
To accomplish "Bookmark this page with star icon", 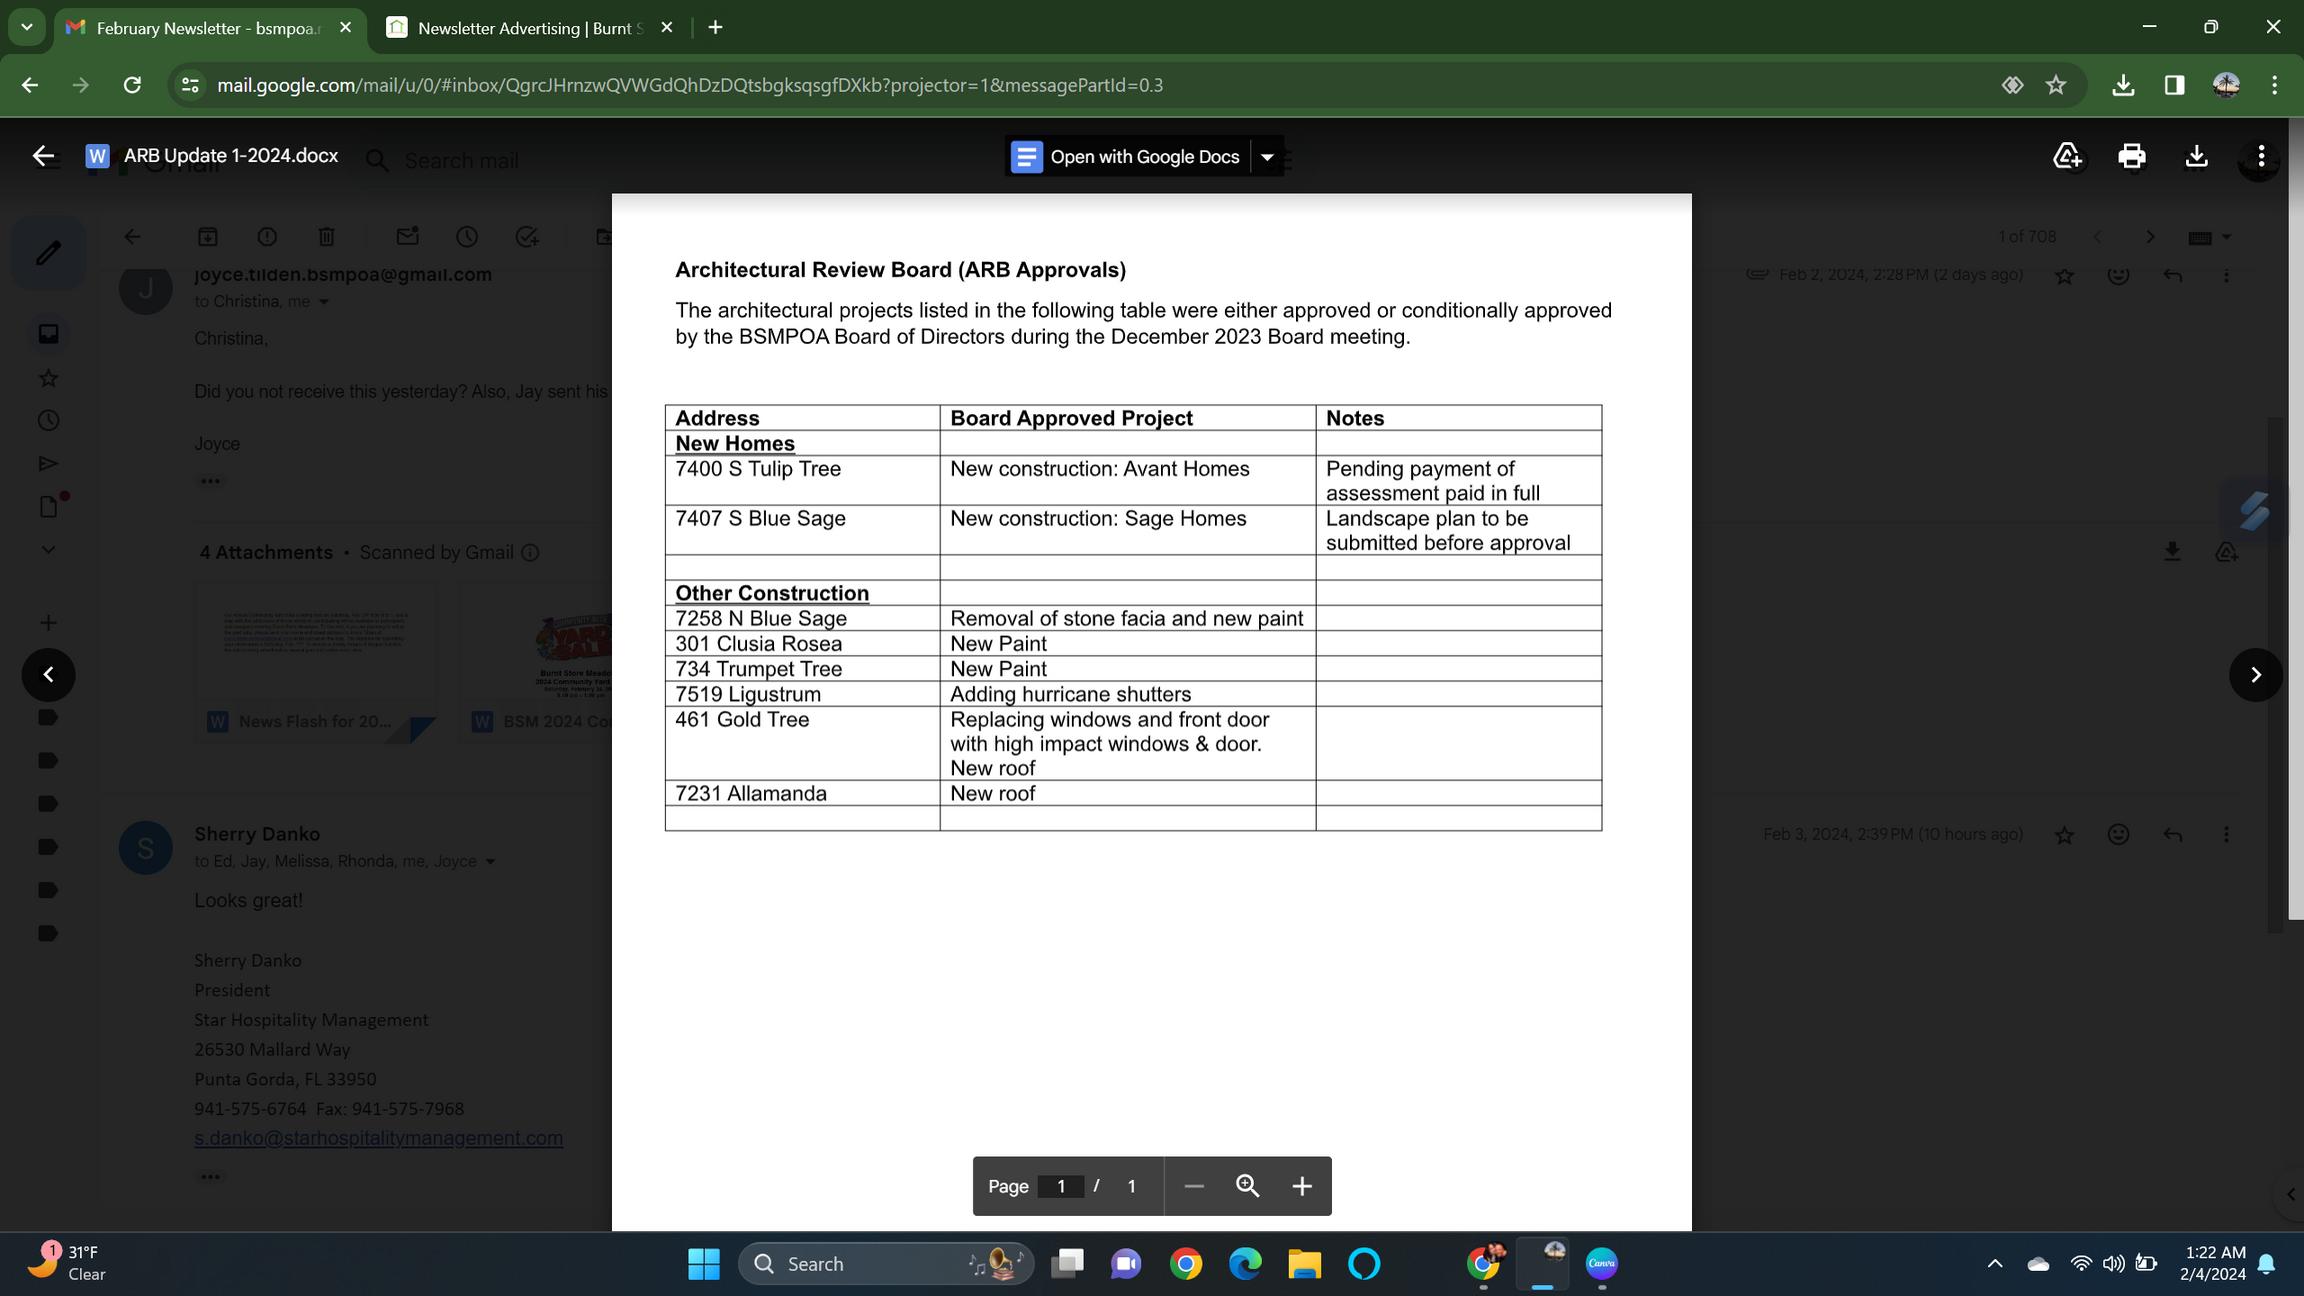I will click(x=2056, y=85).
